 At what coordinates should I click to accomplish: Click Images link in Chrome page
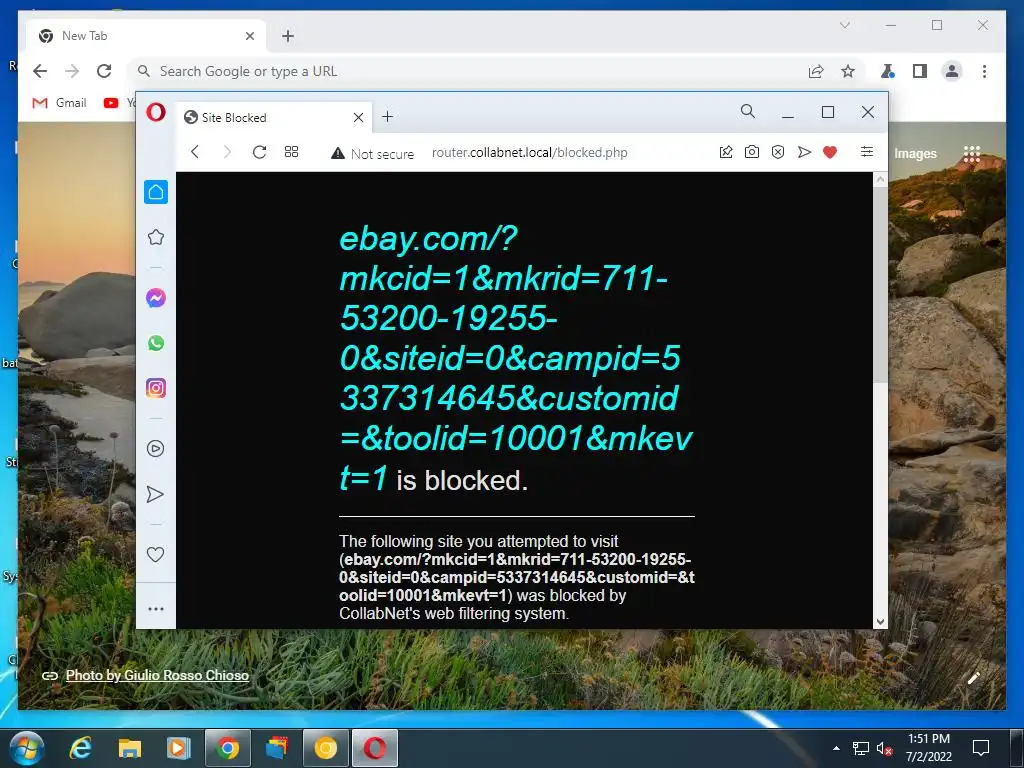(915, 153)
